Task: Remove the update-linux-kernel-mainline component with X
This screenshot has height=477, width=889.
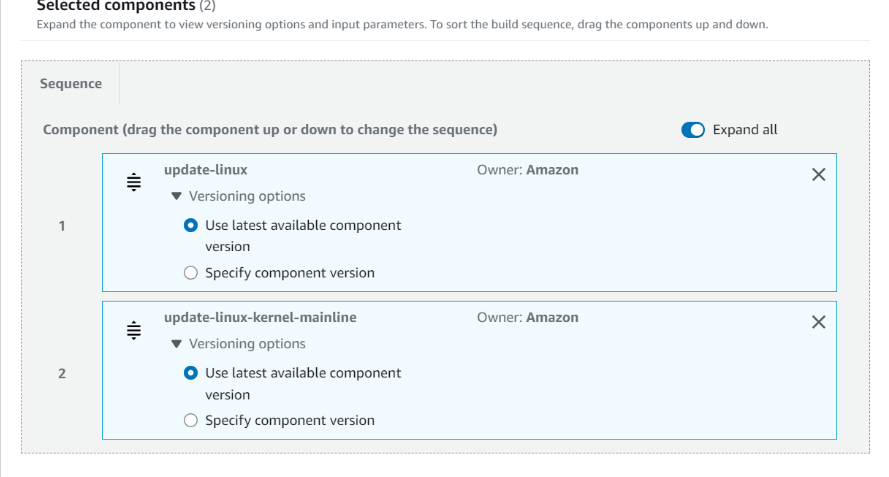Action: pos(818,322)
